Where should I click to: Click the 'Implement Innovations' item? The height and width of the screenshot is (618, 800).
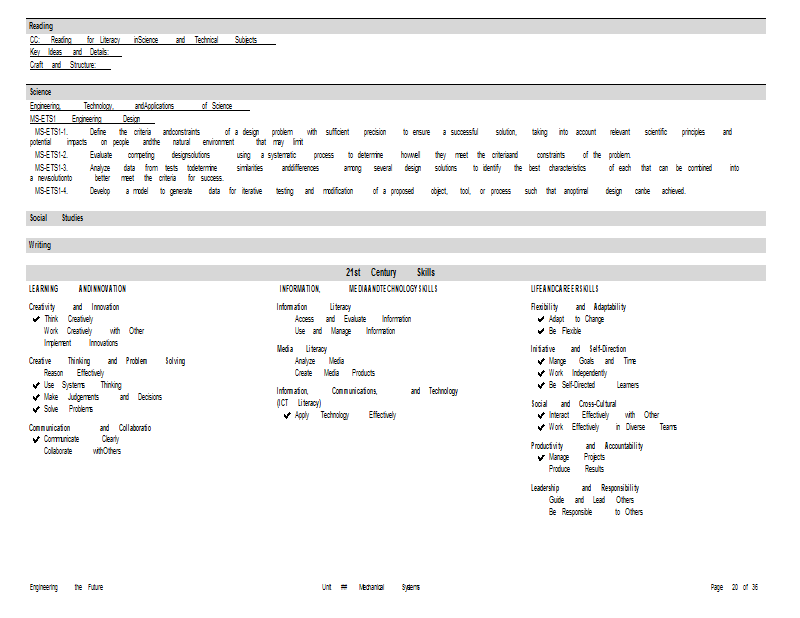tap(81, 343)
